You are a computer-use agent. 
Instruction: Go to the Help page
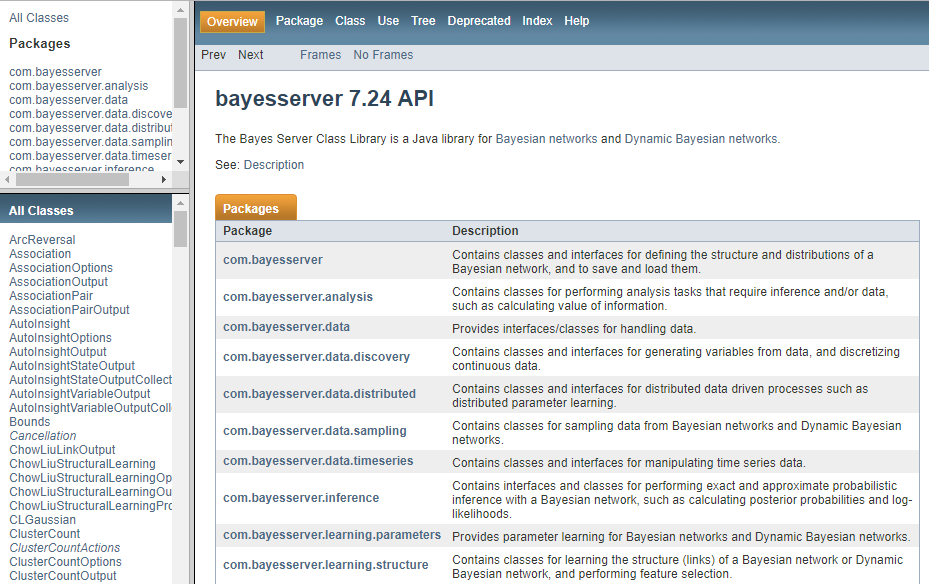[576, 20]
